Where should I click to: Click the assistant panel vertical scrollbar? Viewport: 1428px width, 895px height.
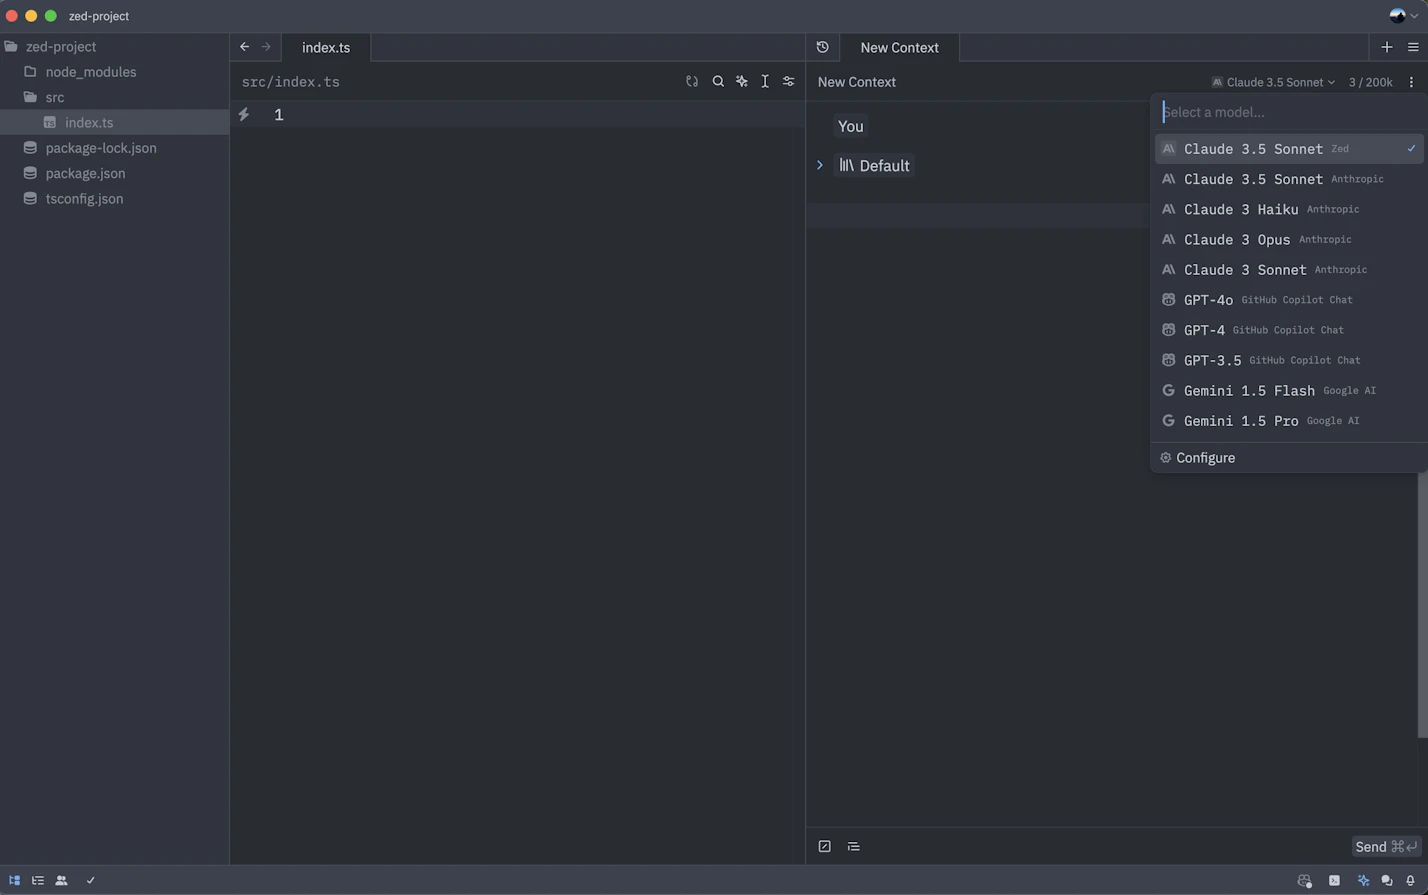(x=1422, y=600)
